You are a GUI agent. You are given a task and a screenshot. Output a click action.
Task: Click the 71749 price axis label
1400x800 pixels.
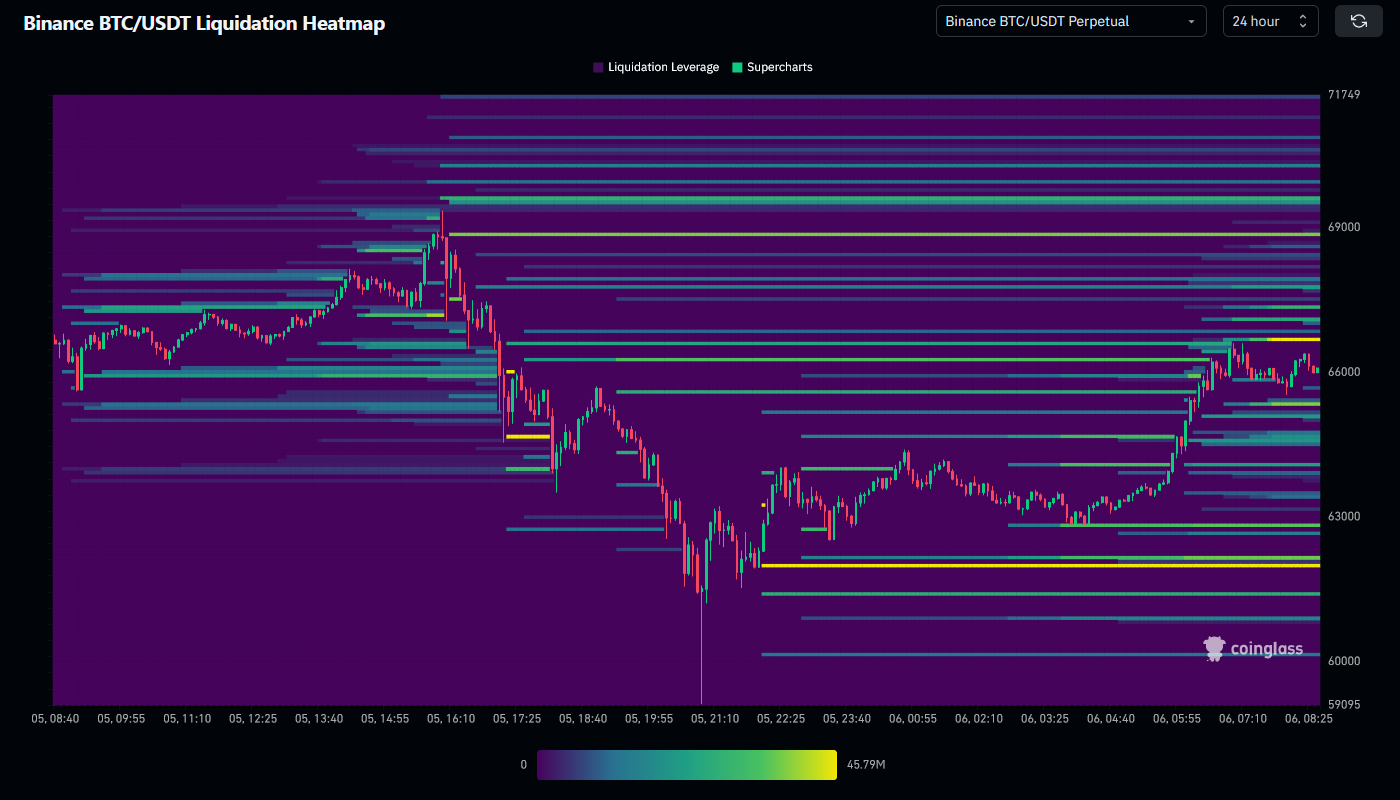click(x=1344, y=95)
